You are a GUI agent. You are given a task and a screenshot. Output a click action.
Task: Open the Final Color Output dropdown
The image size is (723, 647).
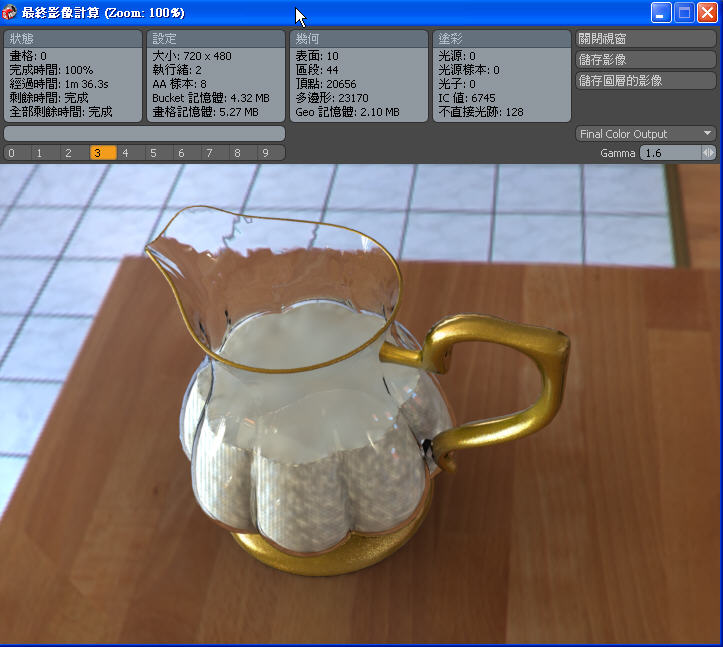coord(646,134)
